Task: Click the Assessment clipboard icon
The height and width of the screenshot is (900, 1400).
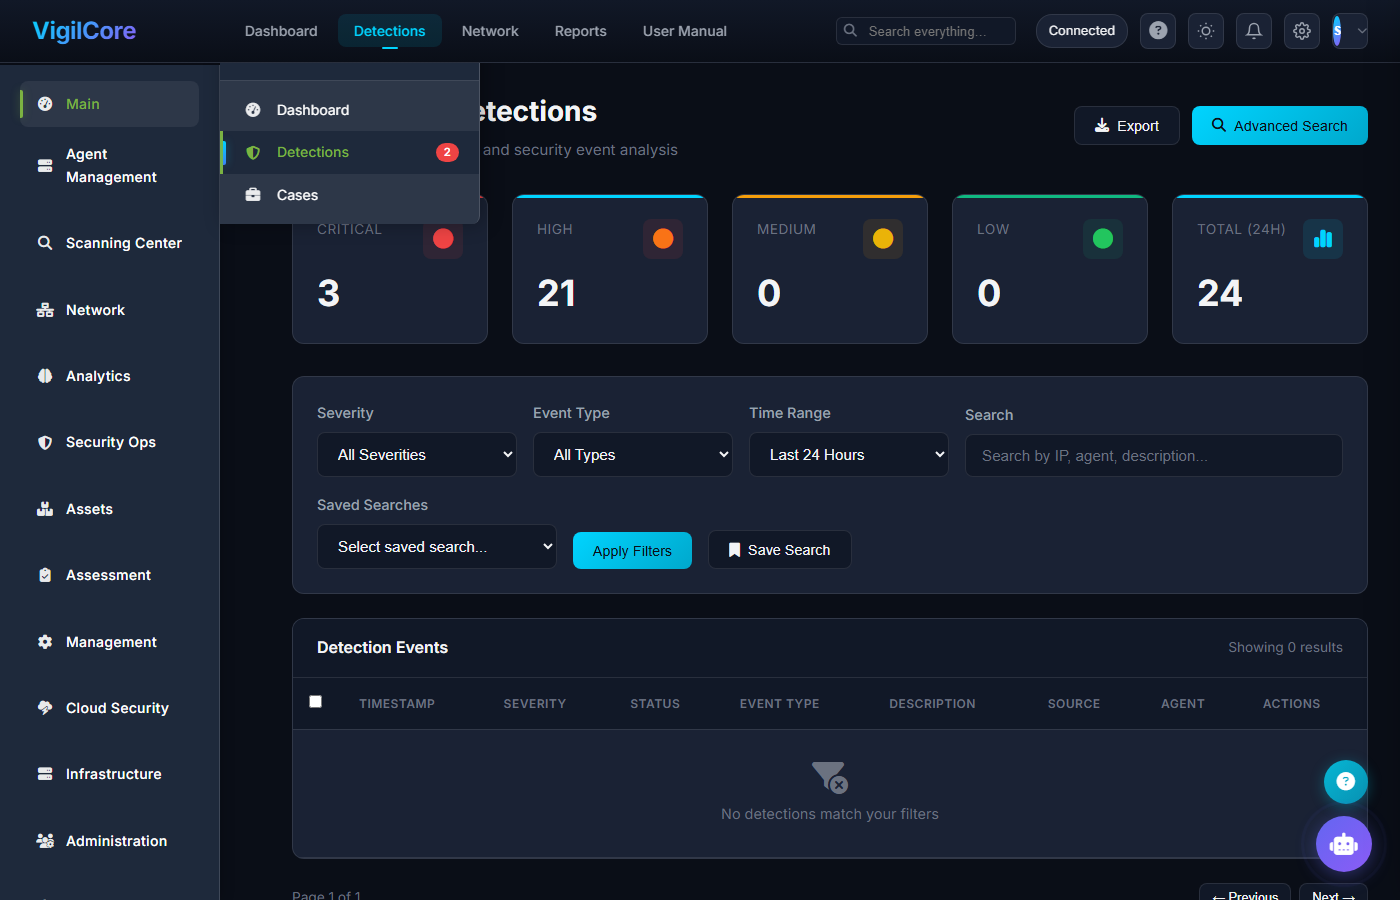Action: tap(45, 575)
